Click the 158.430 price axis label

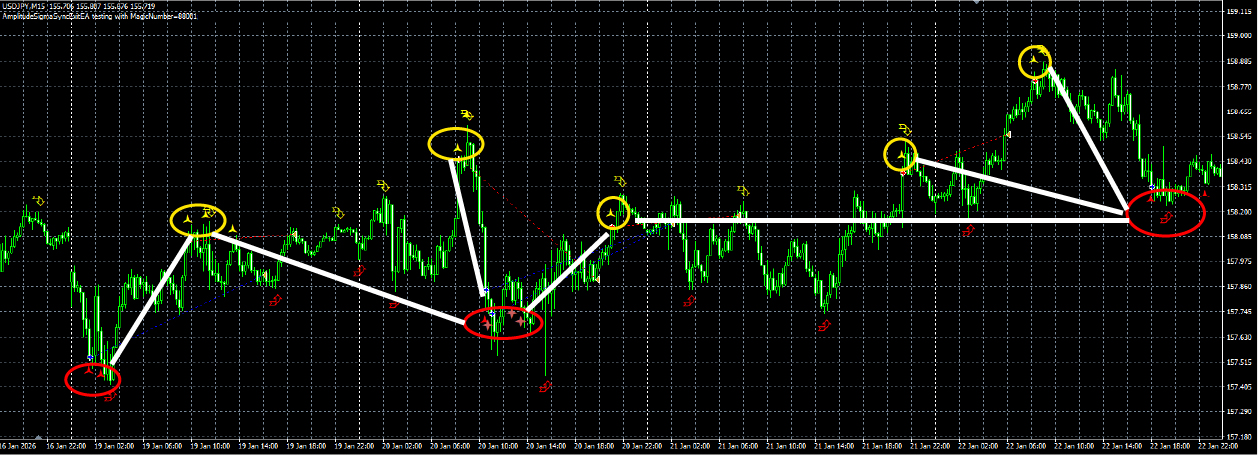[1239, 161]
